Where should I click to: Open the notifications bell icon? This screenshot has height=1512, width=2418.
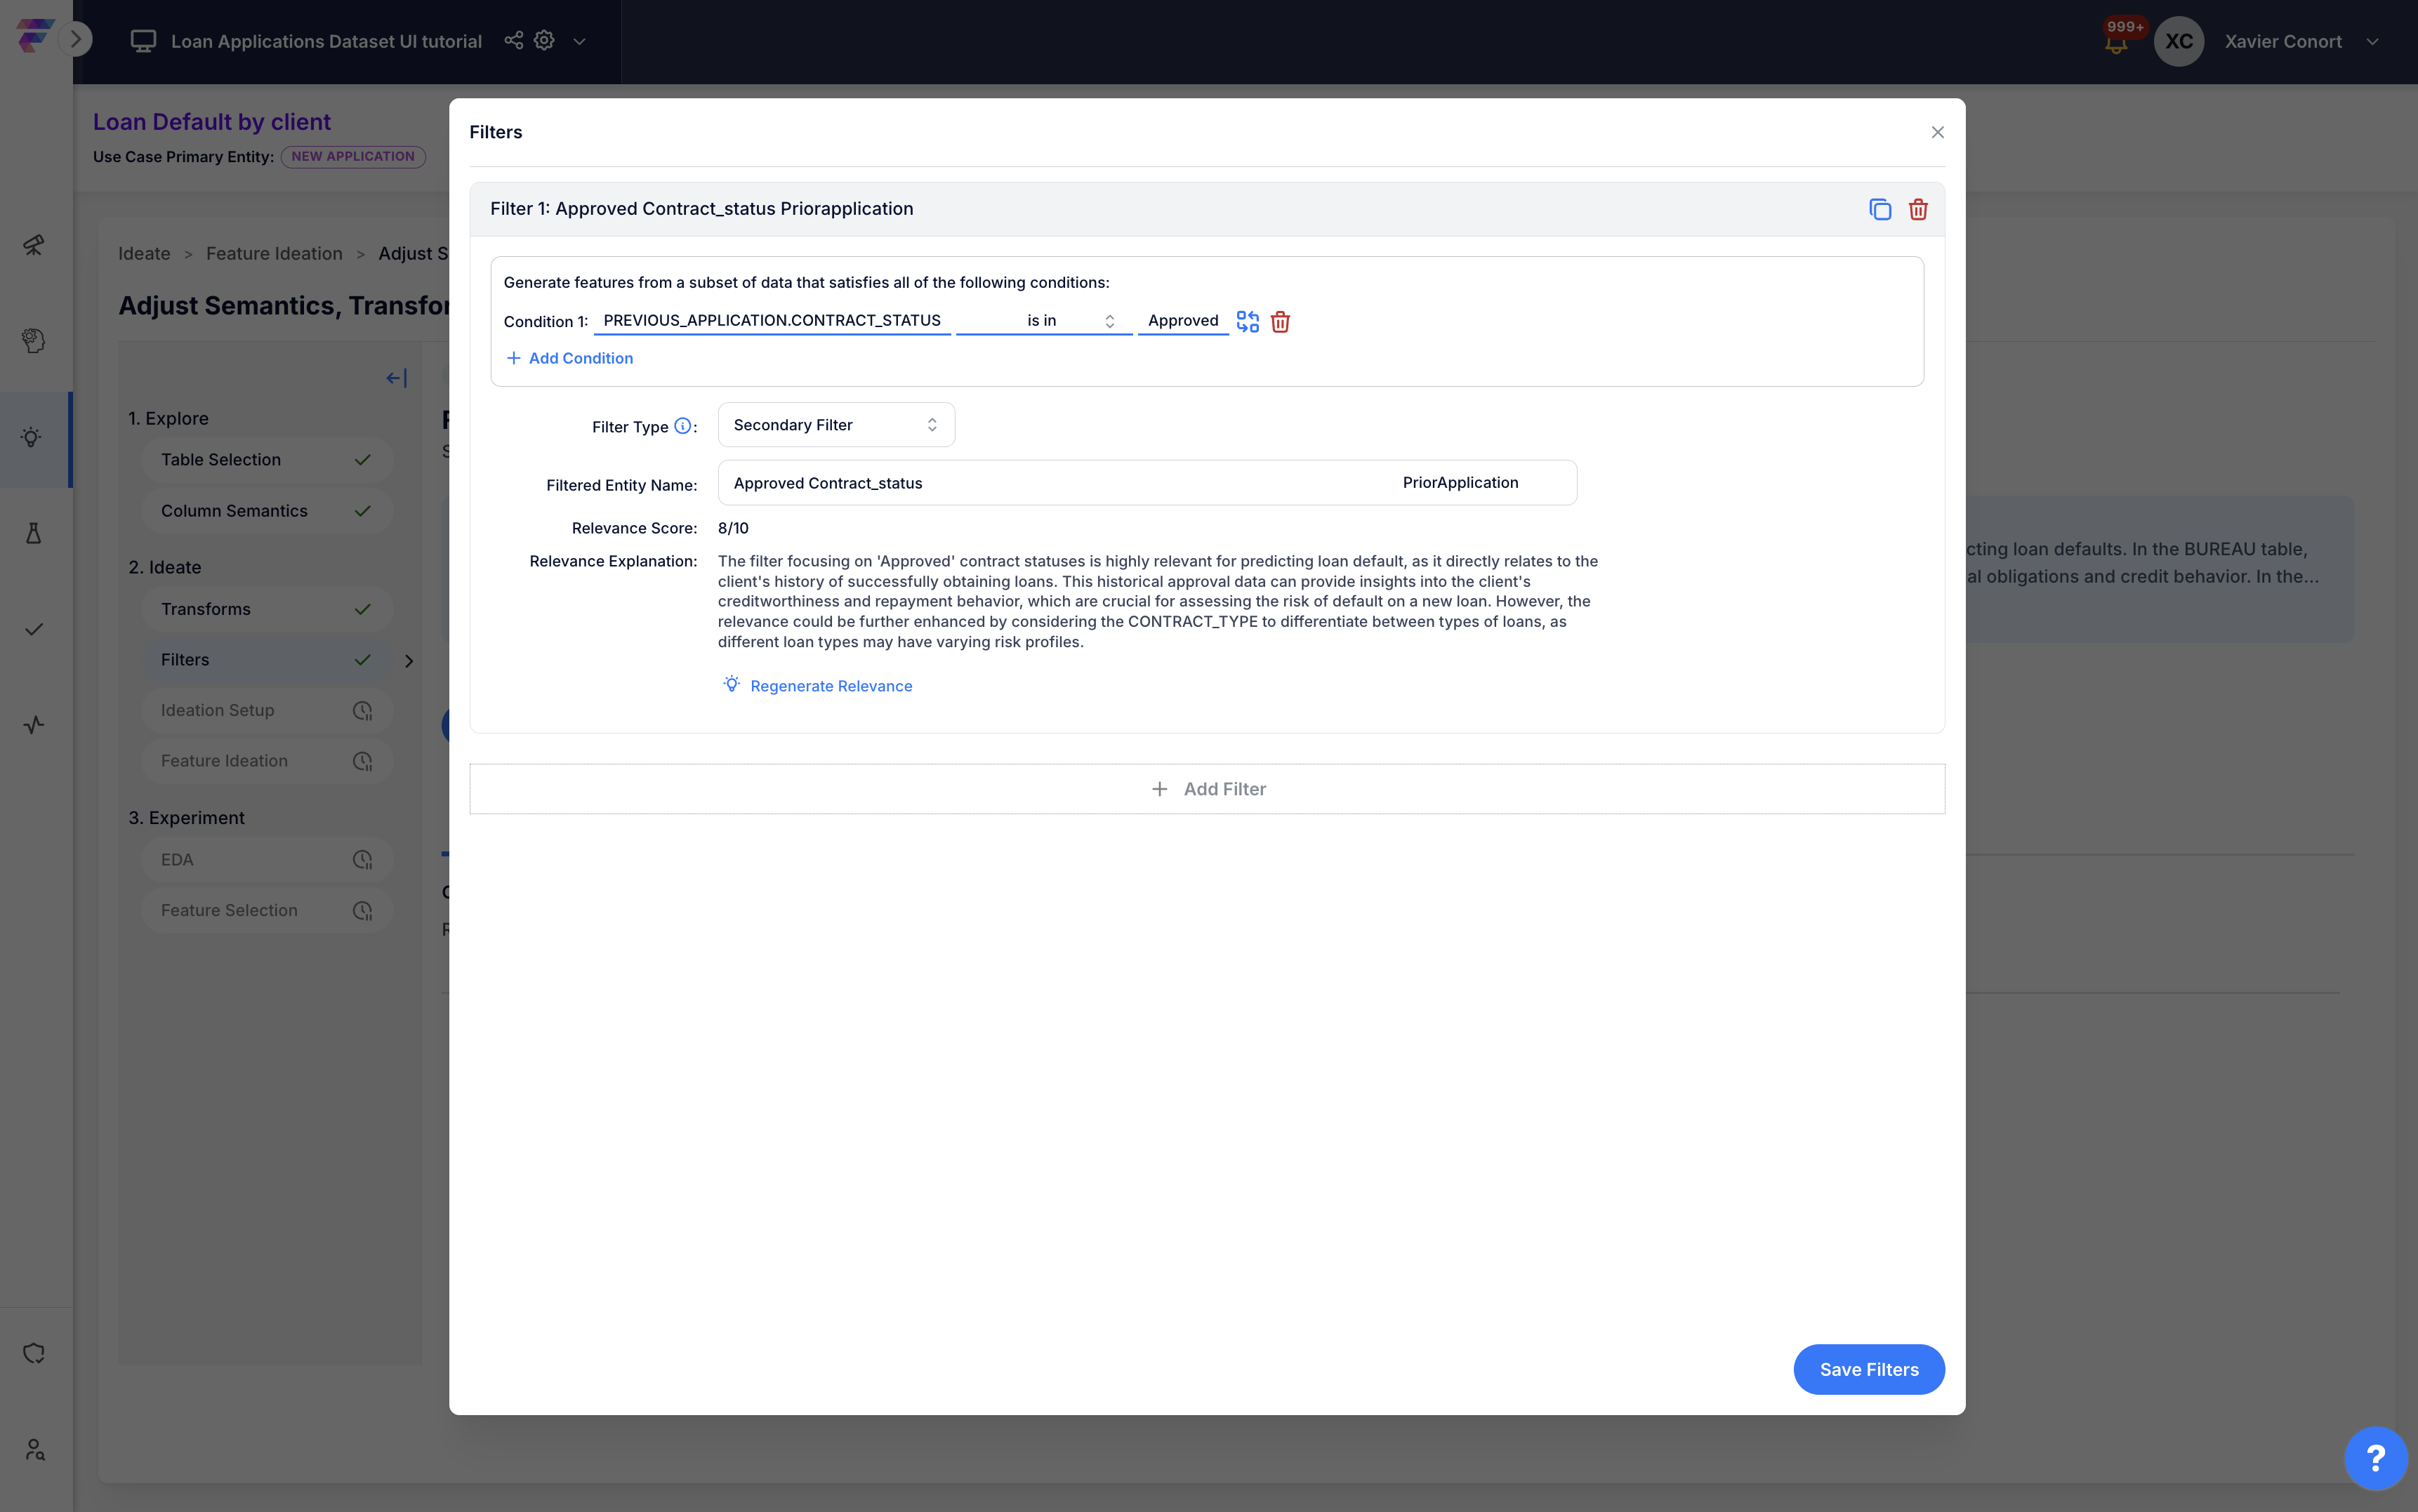(2115, 44)
